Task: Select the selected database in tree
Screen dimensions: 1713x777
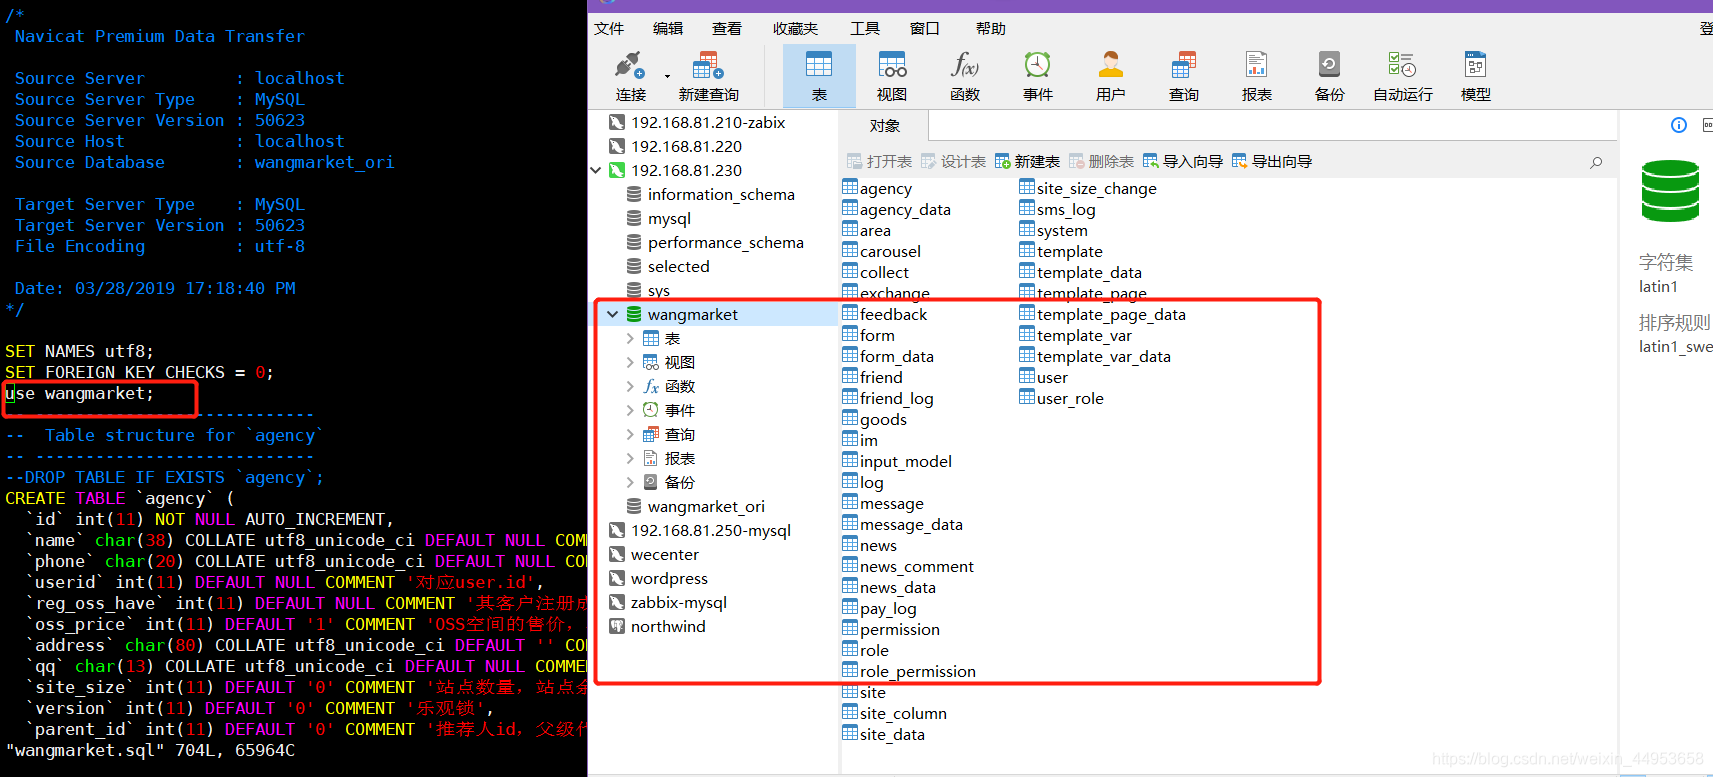Action: click(x=678, y=266)
